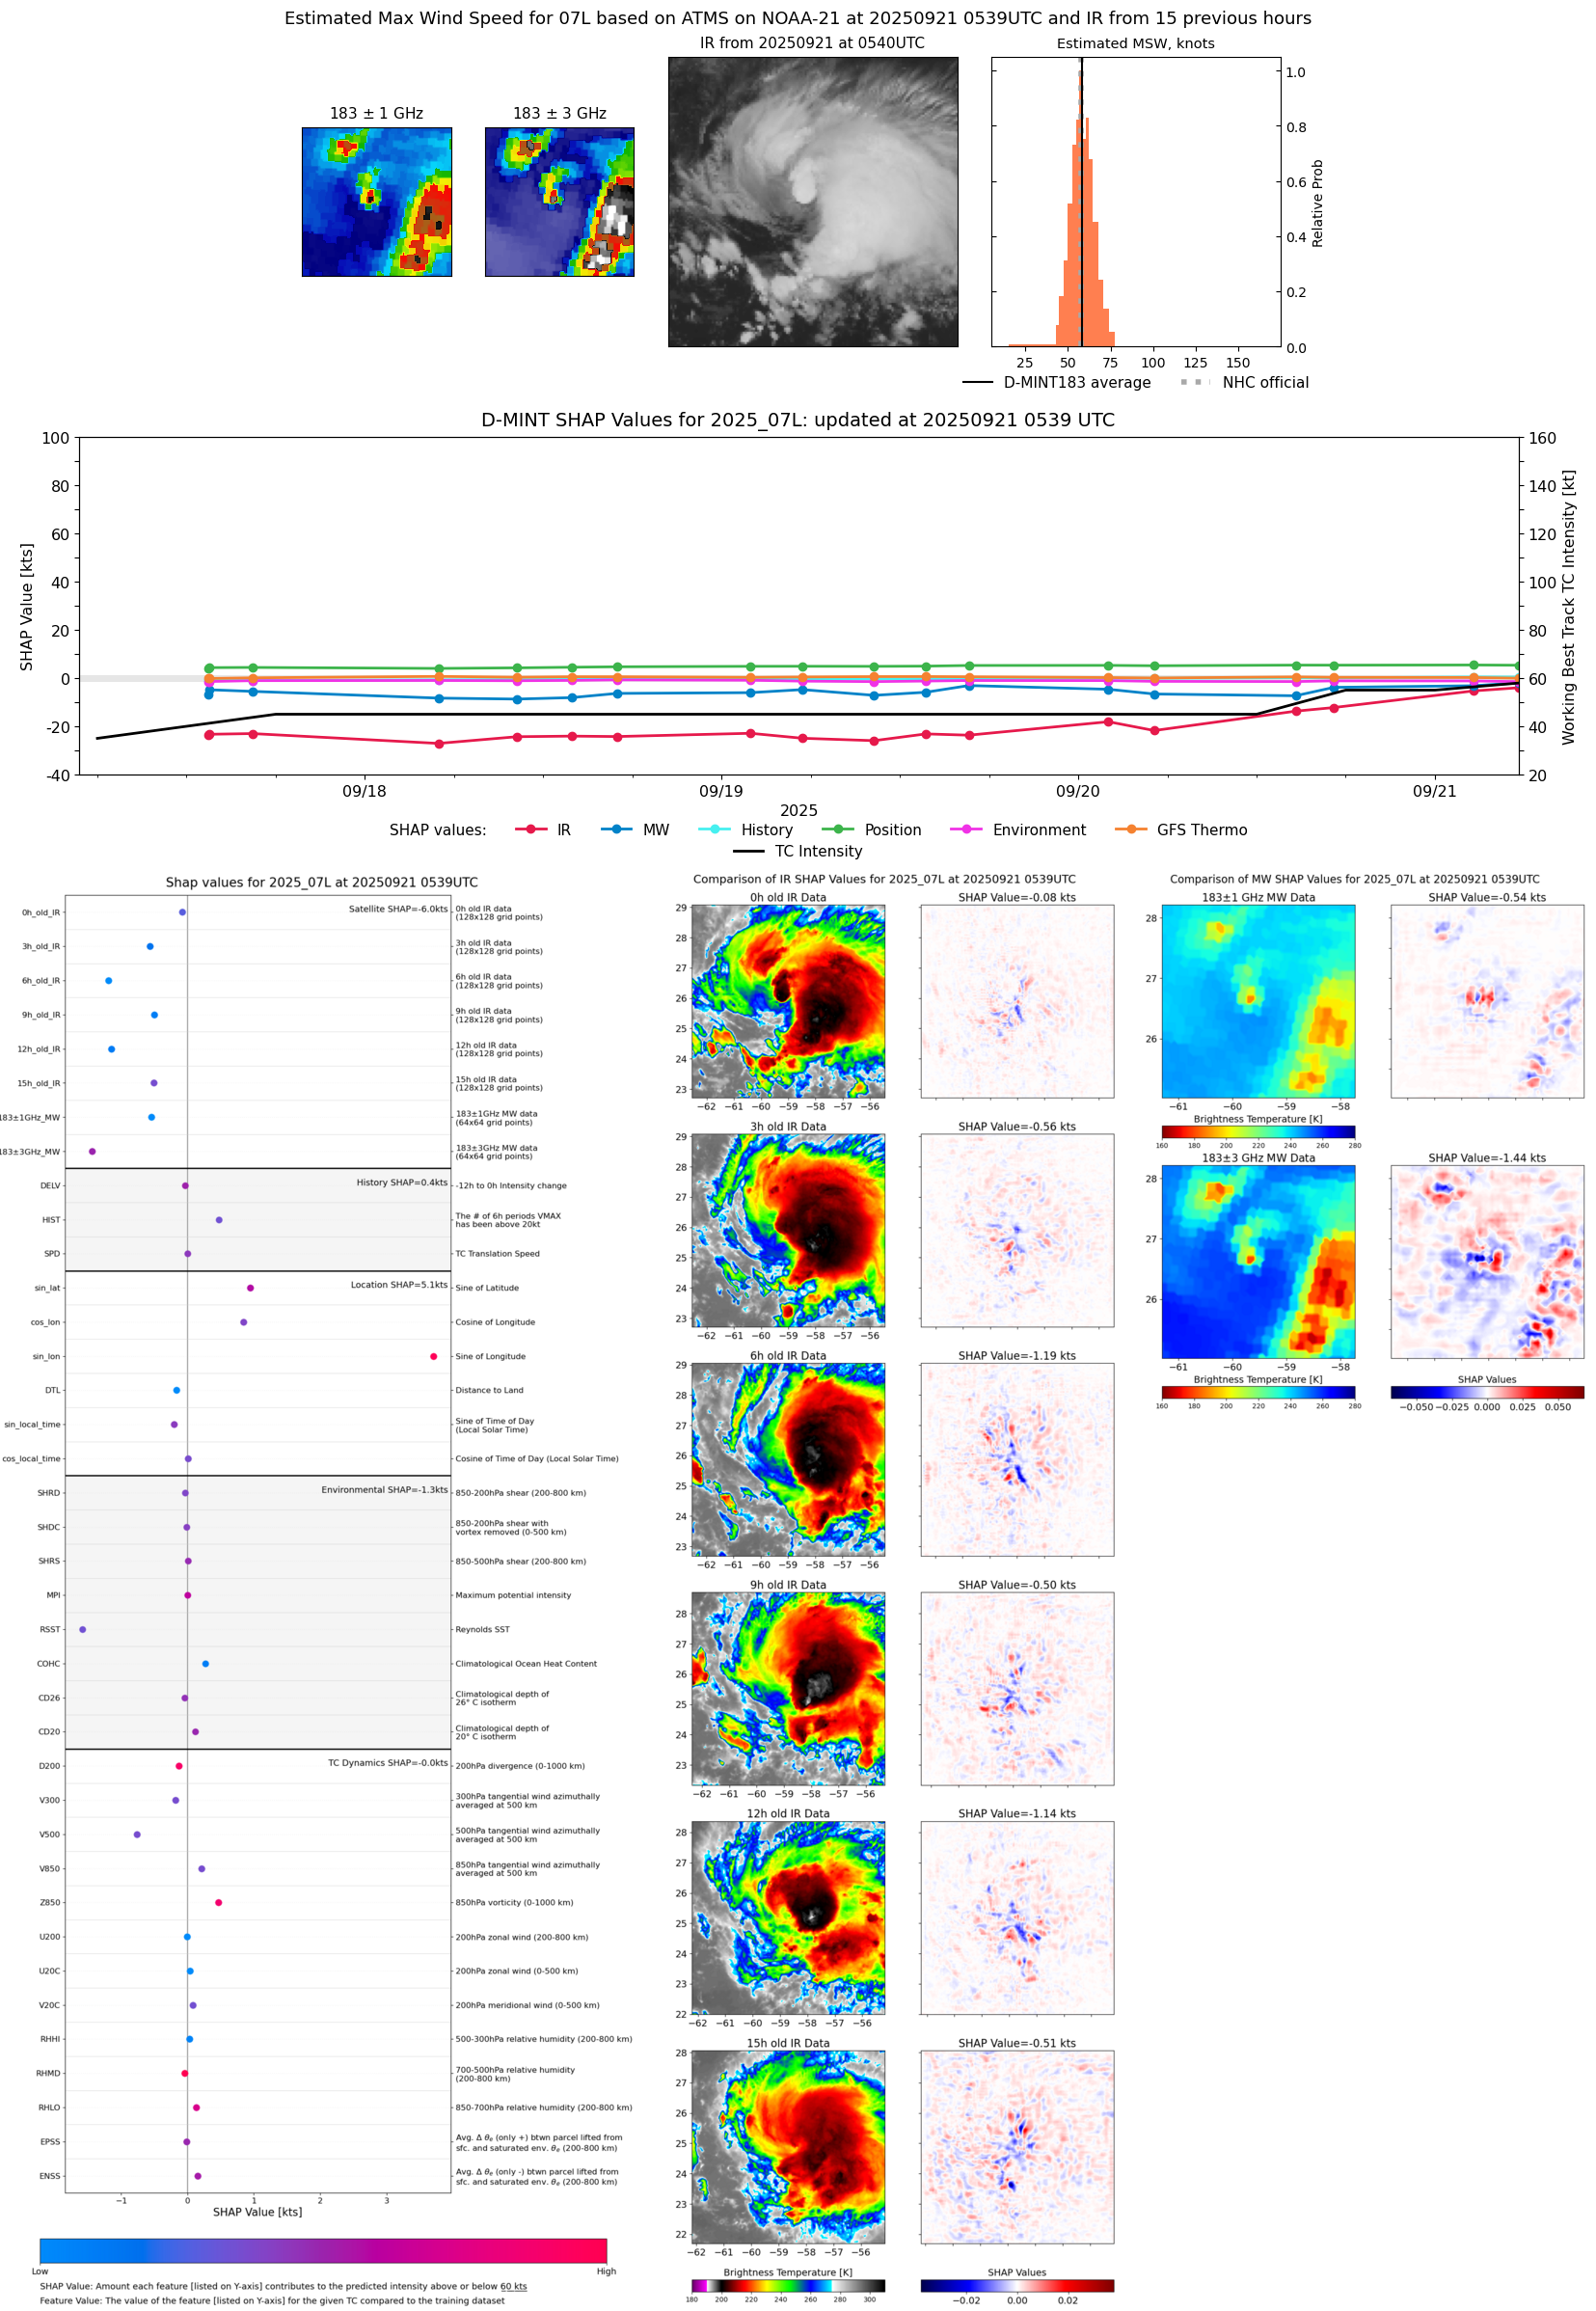The height and width of the screenshot is (2311, 1596).
Task: Select the 9h old IR Data image
Action: tap(788, 1688)
